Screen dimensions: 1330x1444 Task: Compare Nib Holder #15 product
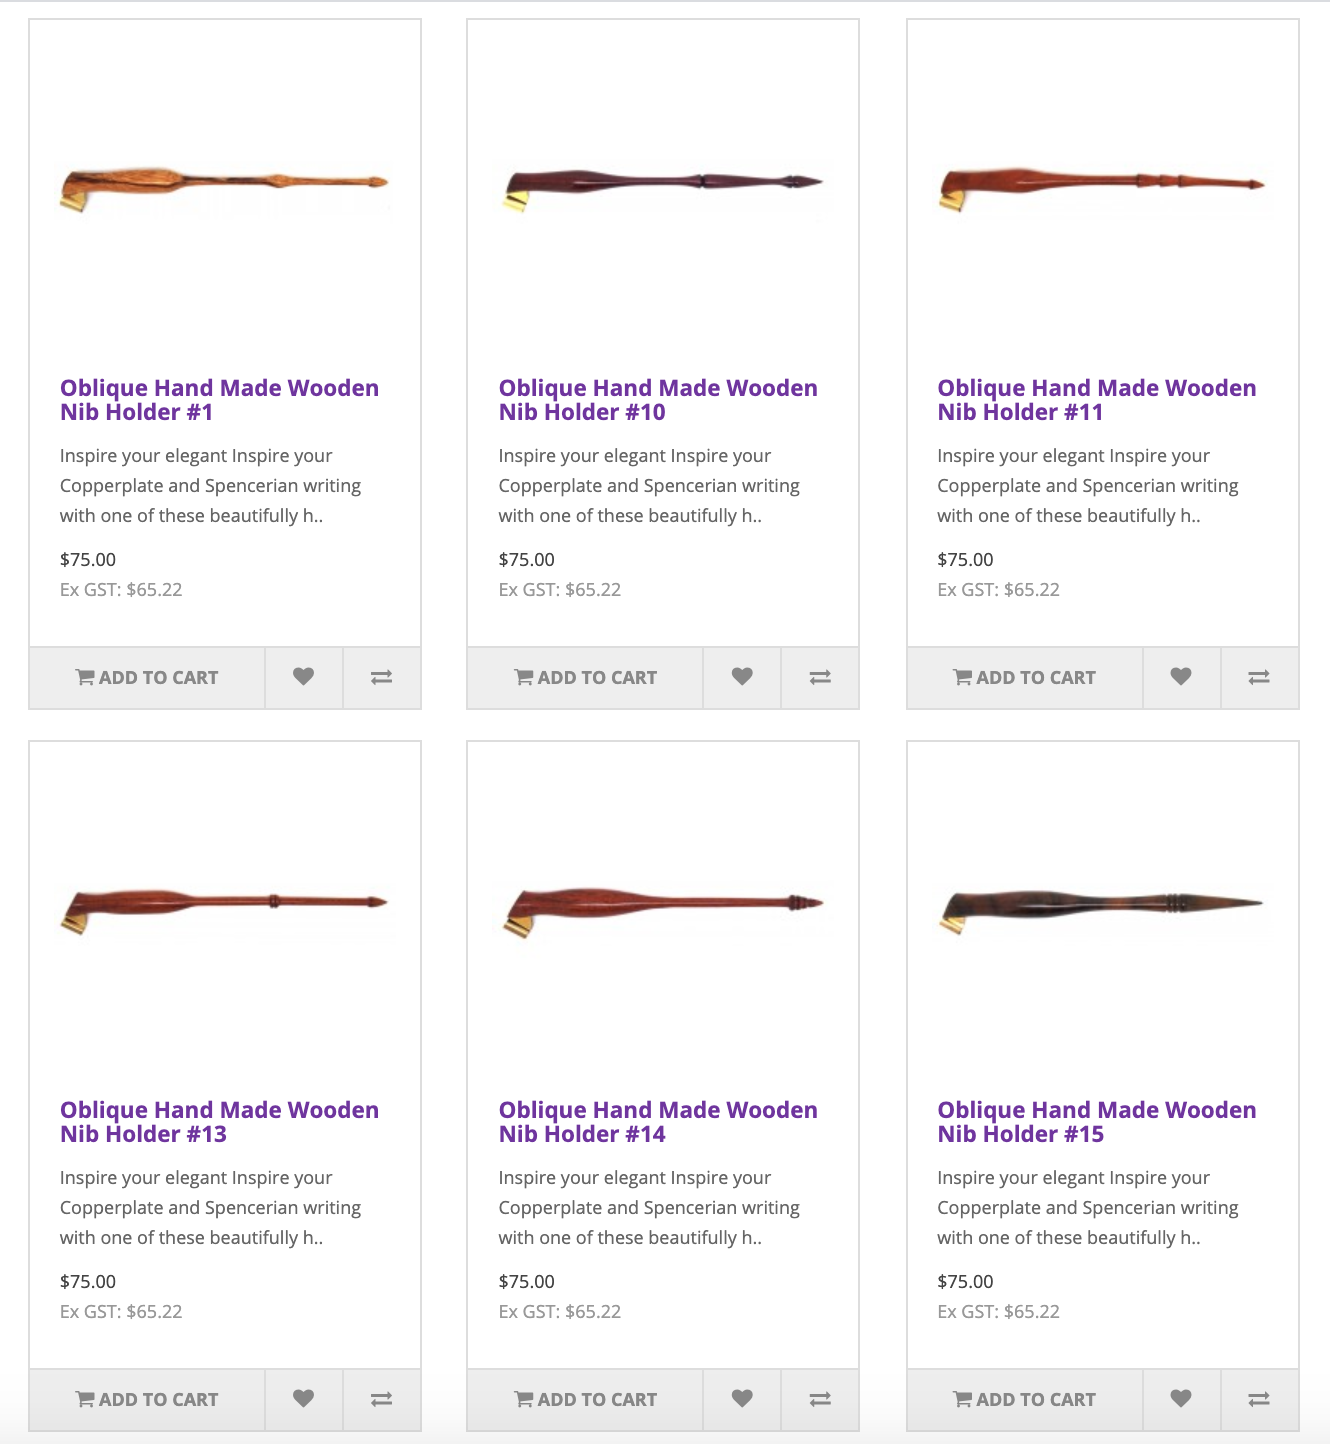(x=1259, y=1399)
